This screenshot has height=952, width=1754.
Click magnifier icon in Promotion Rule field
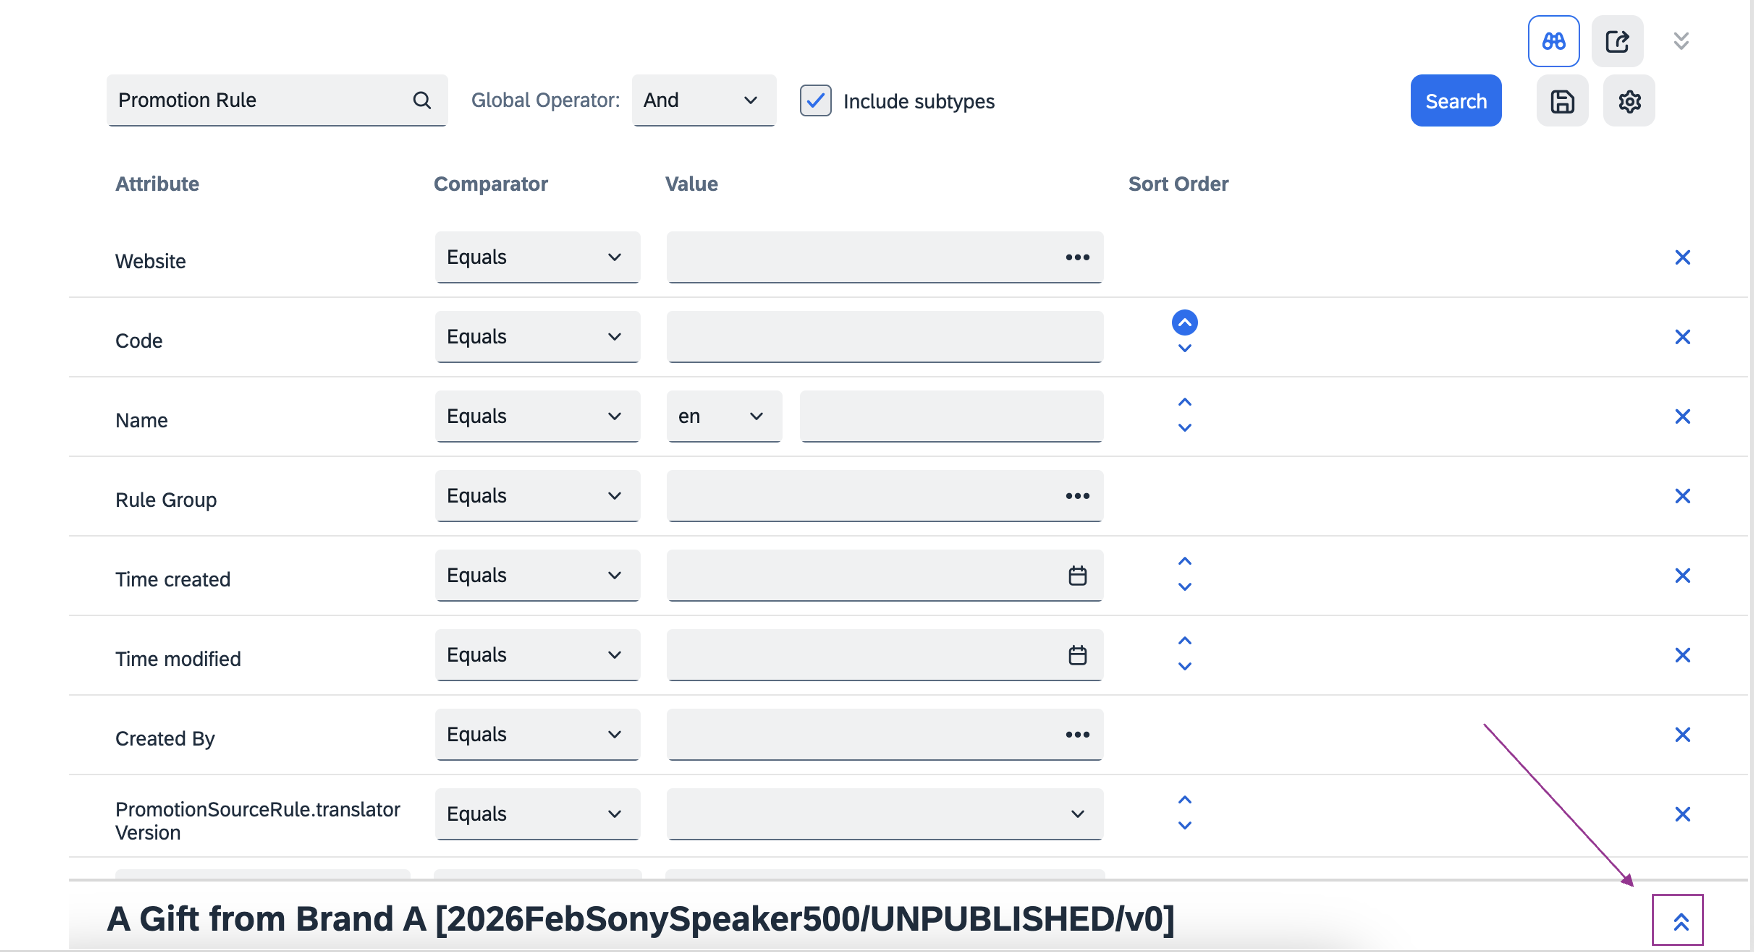[422, 100]
